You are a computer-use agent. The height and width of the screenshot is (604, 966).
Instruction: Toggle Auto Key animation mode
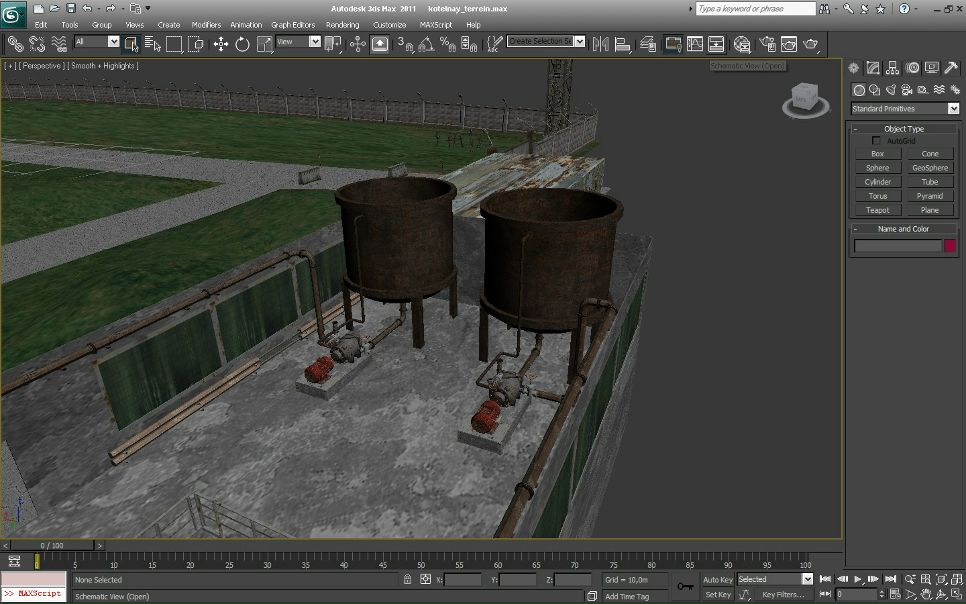(717, 579)
